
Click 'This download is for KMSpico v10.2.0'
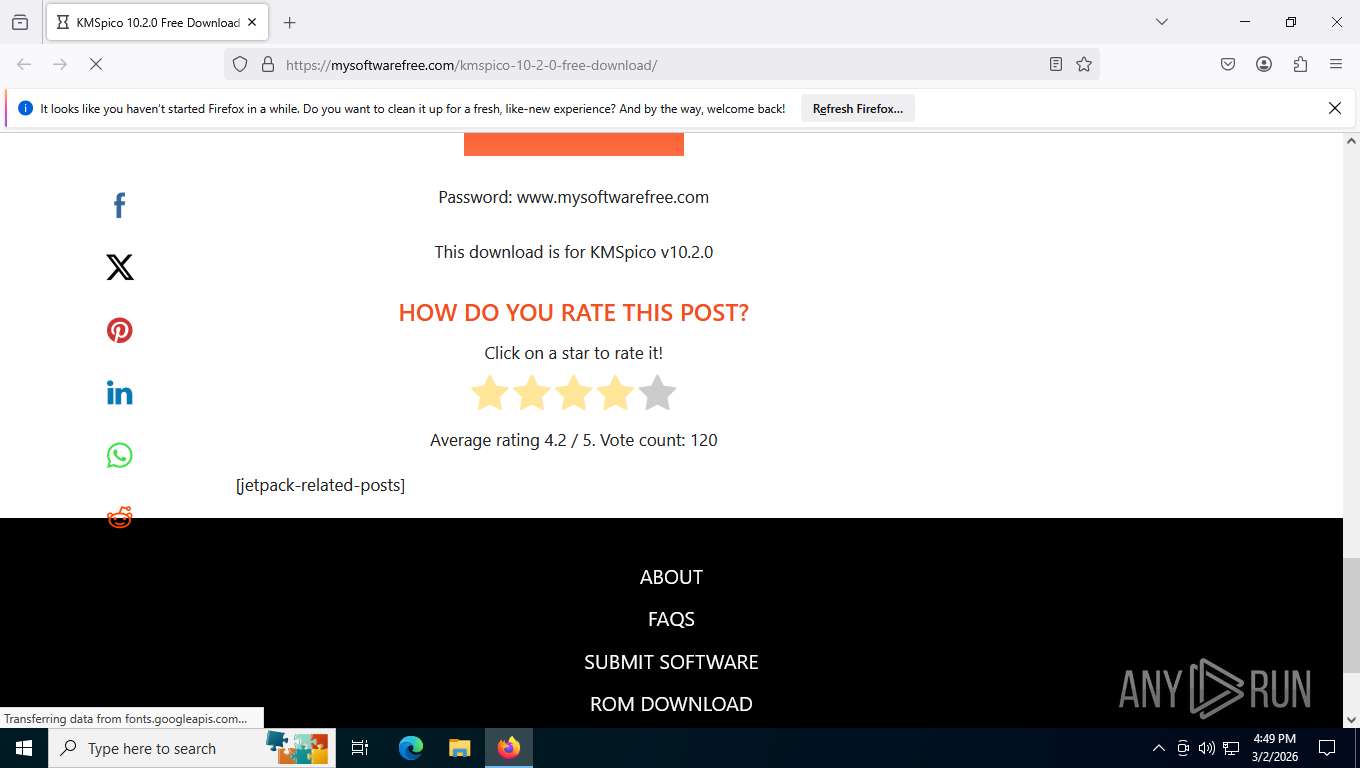click(x=574, y=252)
